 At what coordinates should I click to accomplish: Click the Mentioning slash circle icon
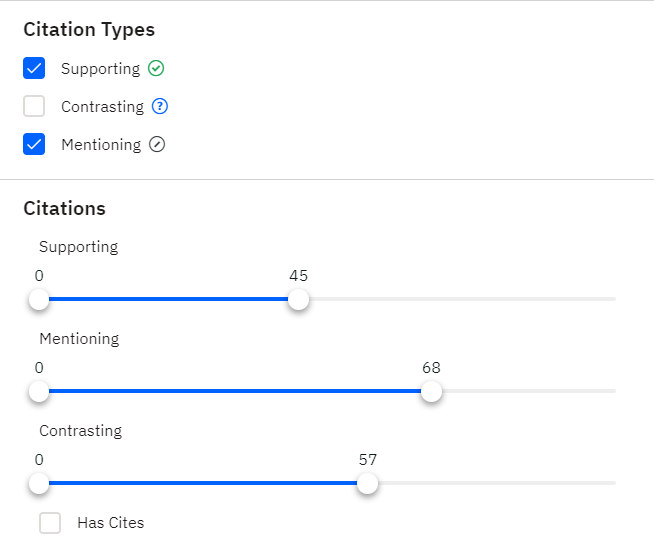coord(157,144)
